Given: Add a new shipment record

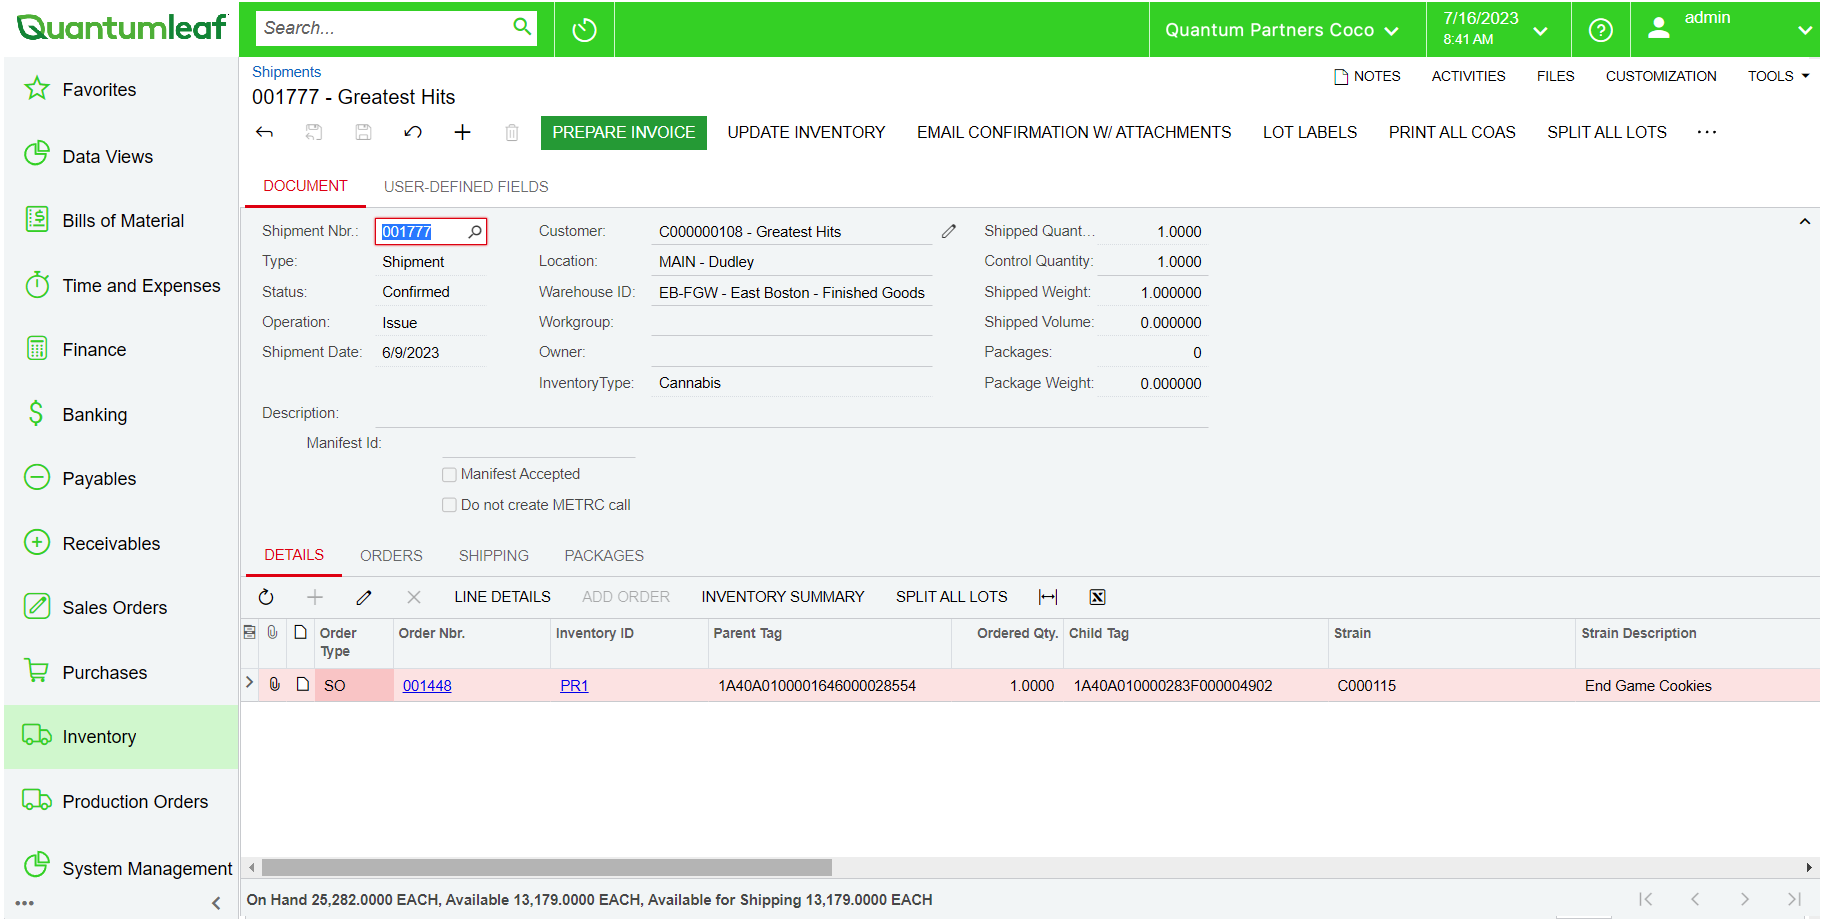Looking at the screenshot, I should 462,132.
